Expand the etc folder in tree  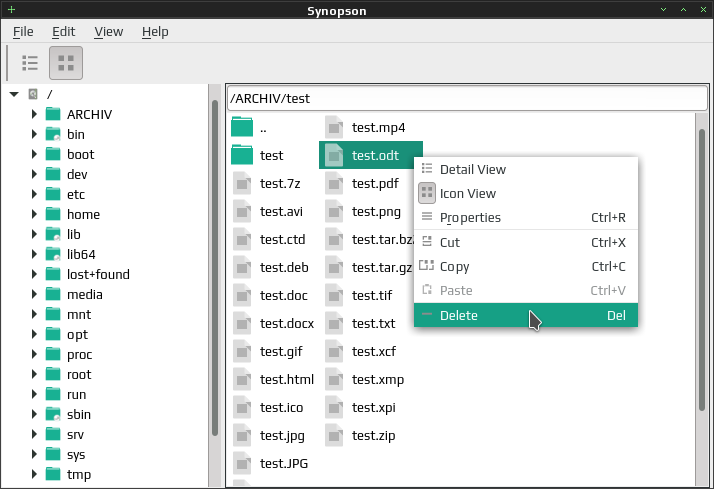pos(34,194)
